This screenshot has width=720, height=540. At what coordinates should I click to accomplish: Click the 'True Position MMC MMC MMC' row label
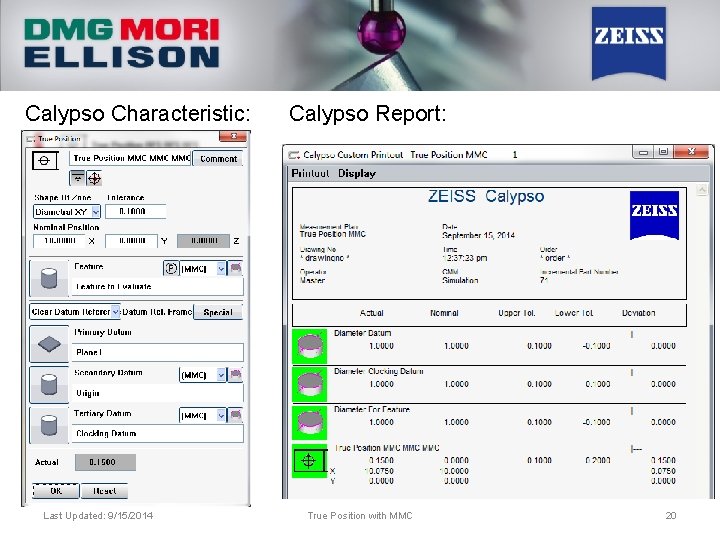pyautogui.click(x=387, y=448)
